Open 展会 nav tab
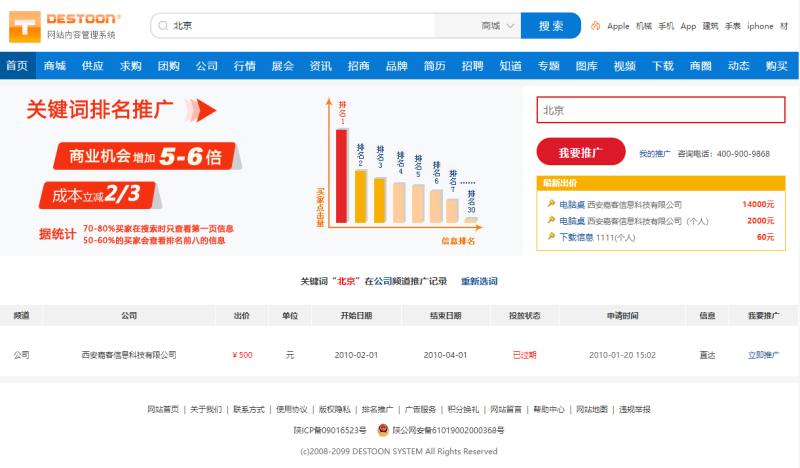The width and height of the screenshot is (800, 468). click(283, 65)
